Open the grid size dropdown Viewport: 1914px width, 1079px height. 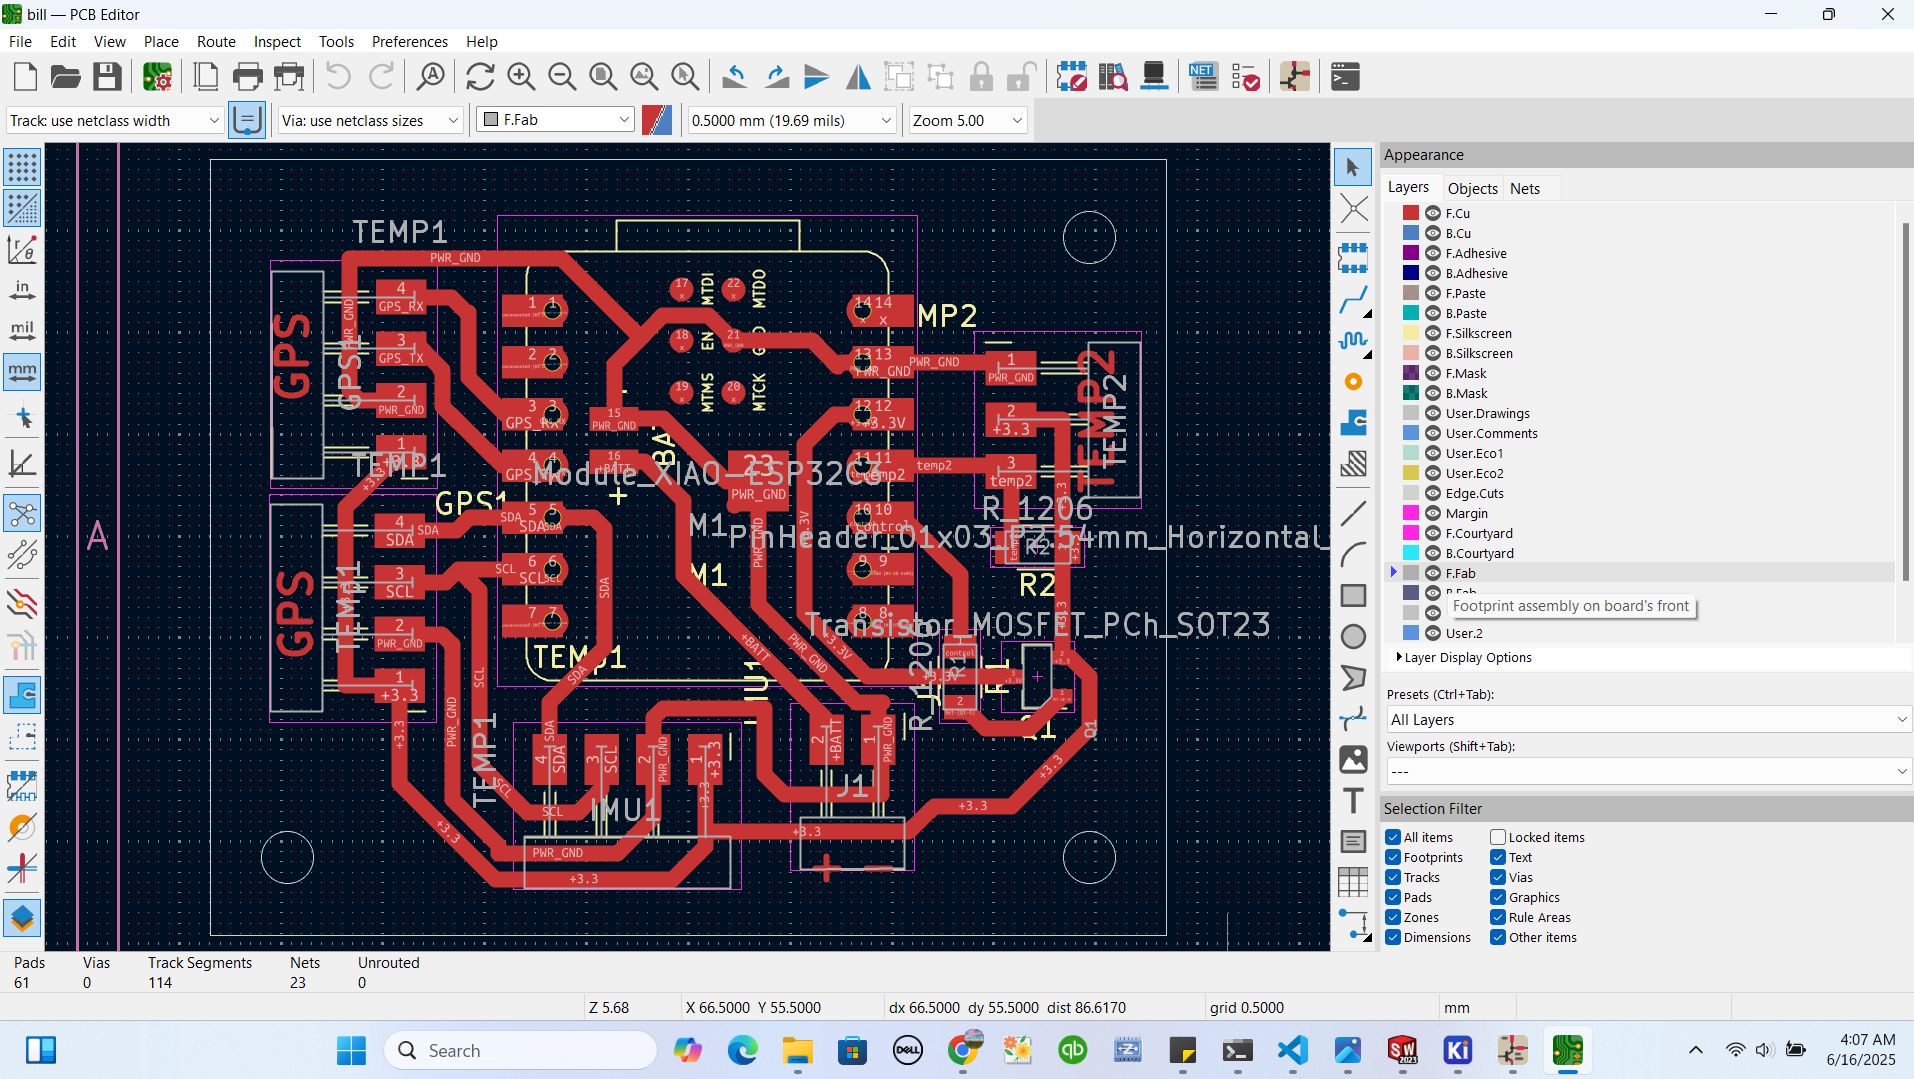coord(792,120)
